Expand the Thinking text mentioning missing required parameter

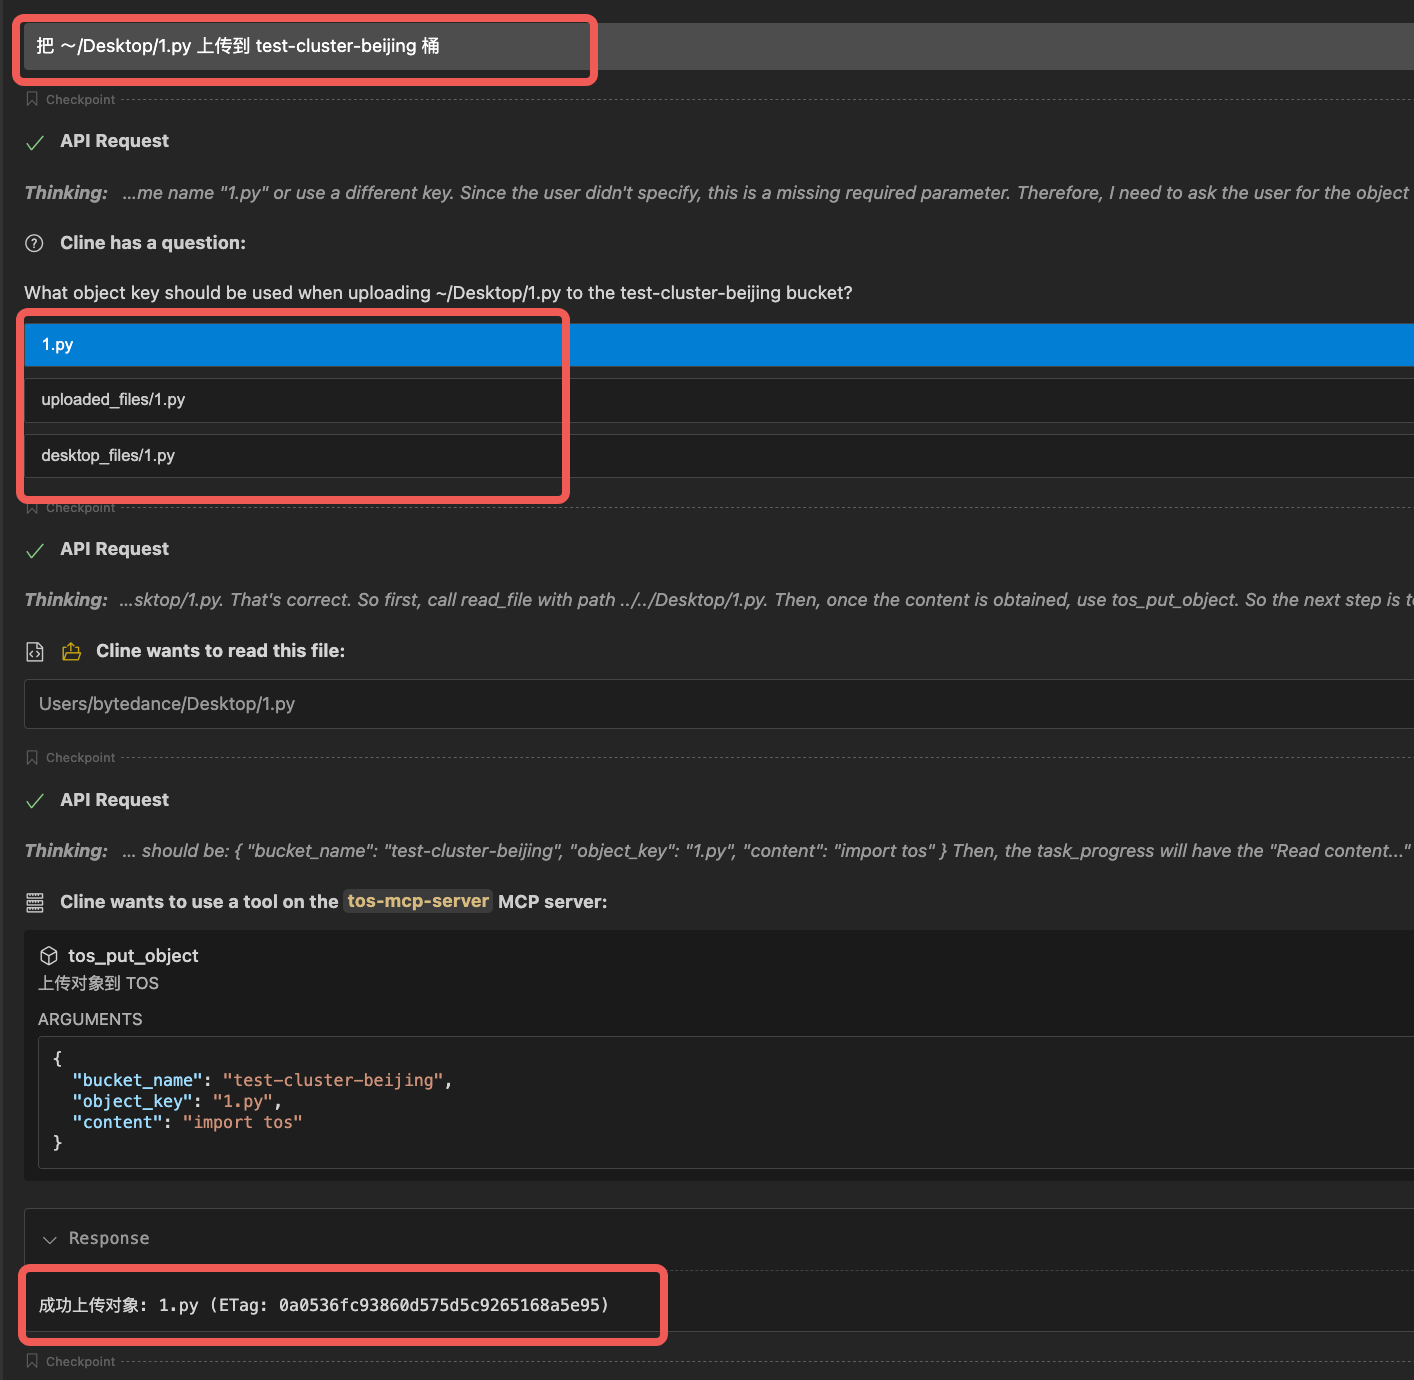coord(700,193)
